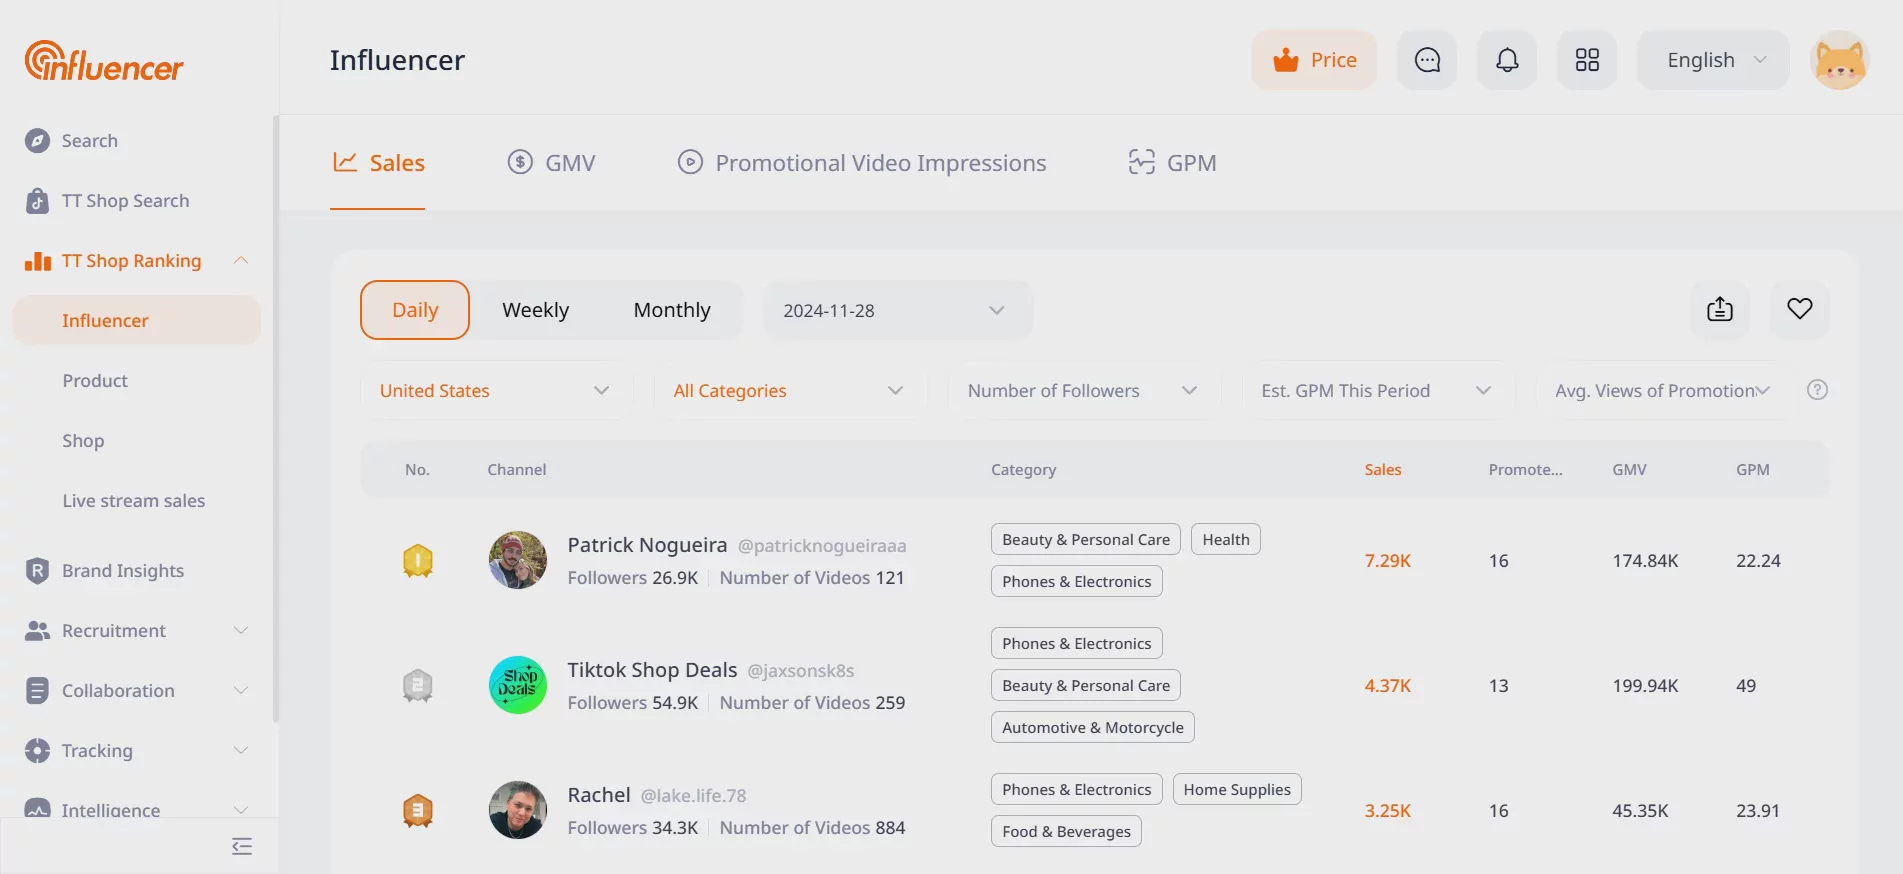1903x874 pixels.
Task: Click the heart favorite icon
Action: (1800, 309)
